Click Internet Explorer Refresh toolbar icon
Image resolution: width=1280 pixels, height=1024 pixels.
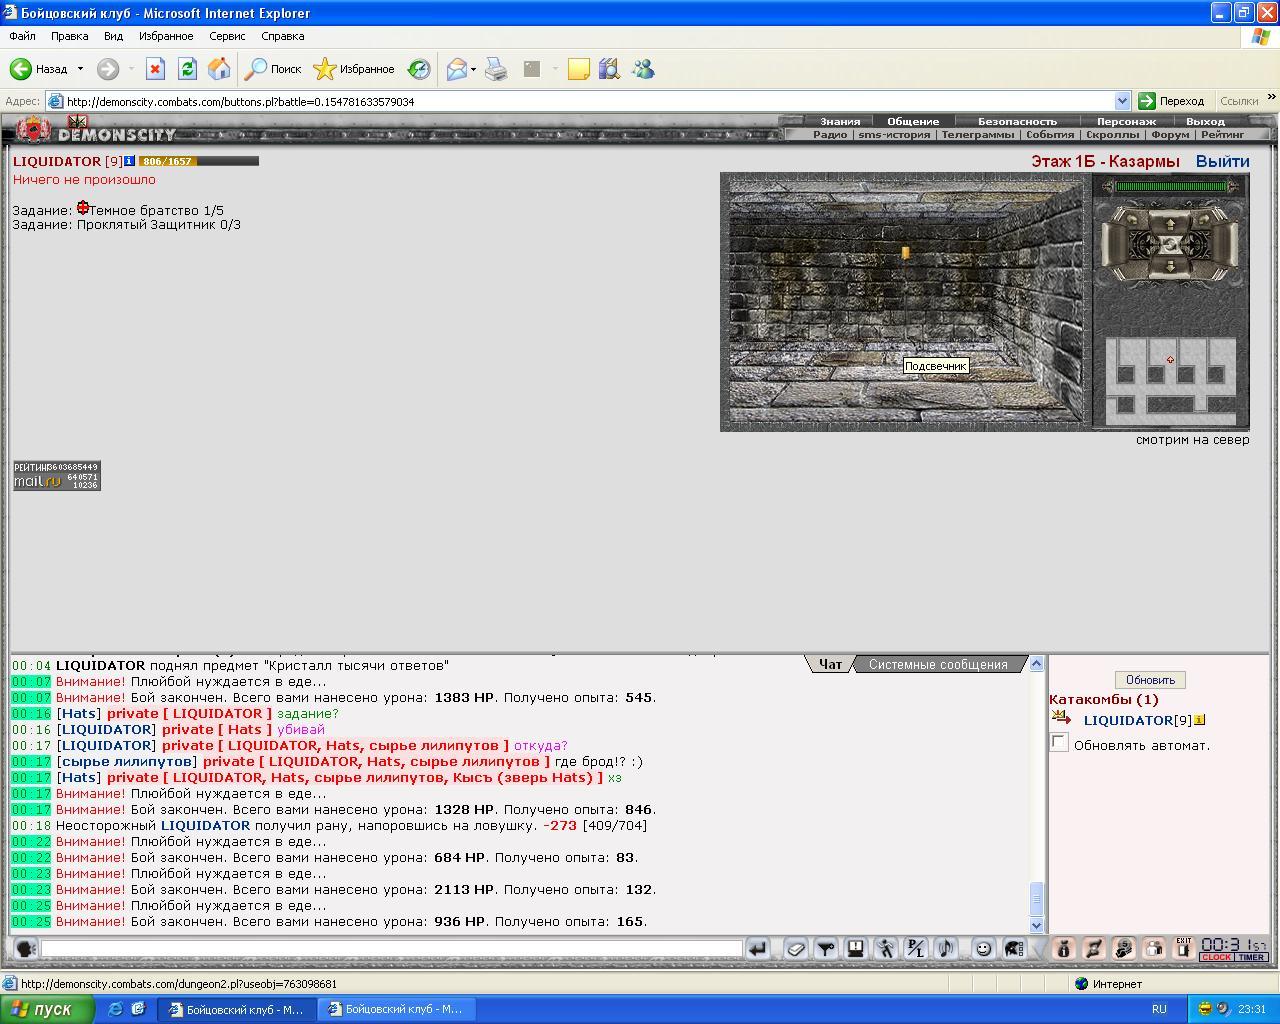point(187,69)
